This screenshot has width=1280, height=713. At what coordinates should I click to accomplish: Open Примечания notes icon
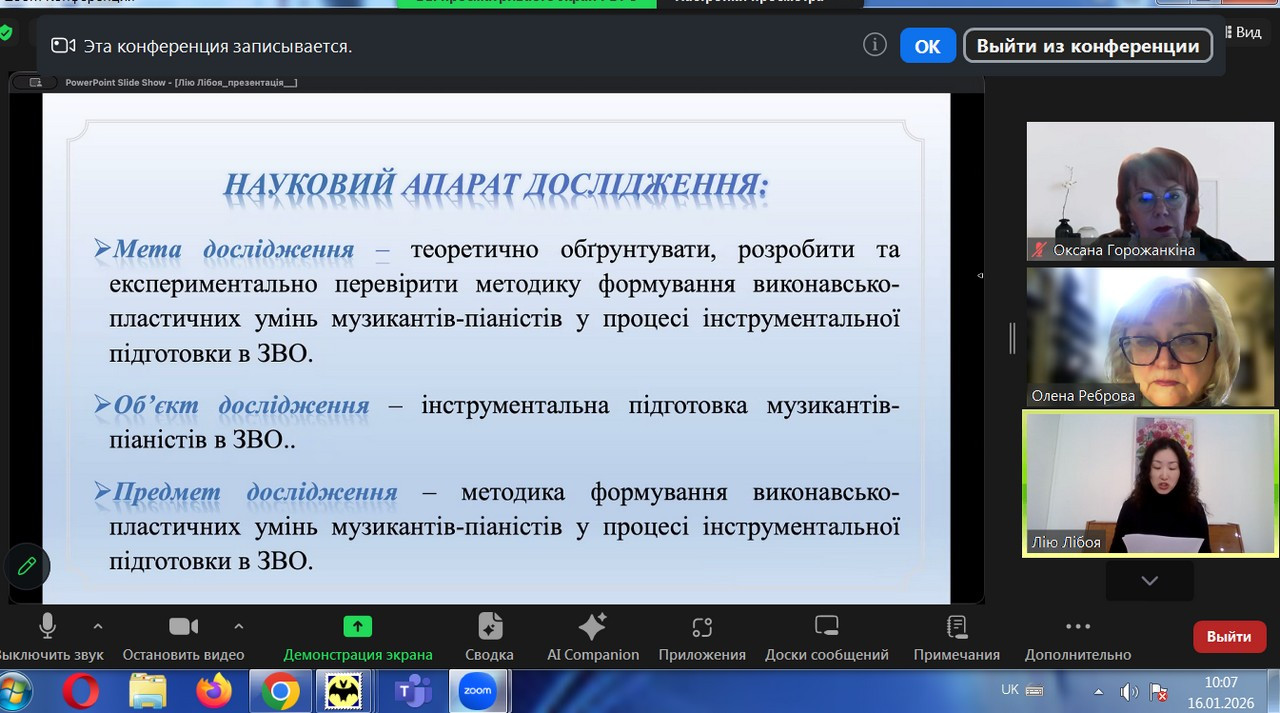coord(956,627)
